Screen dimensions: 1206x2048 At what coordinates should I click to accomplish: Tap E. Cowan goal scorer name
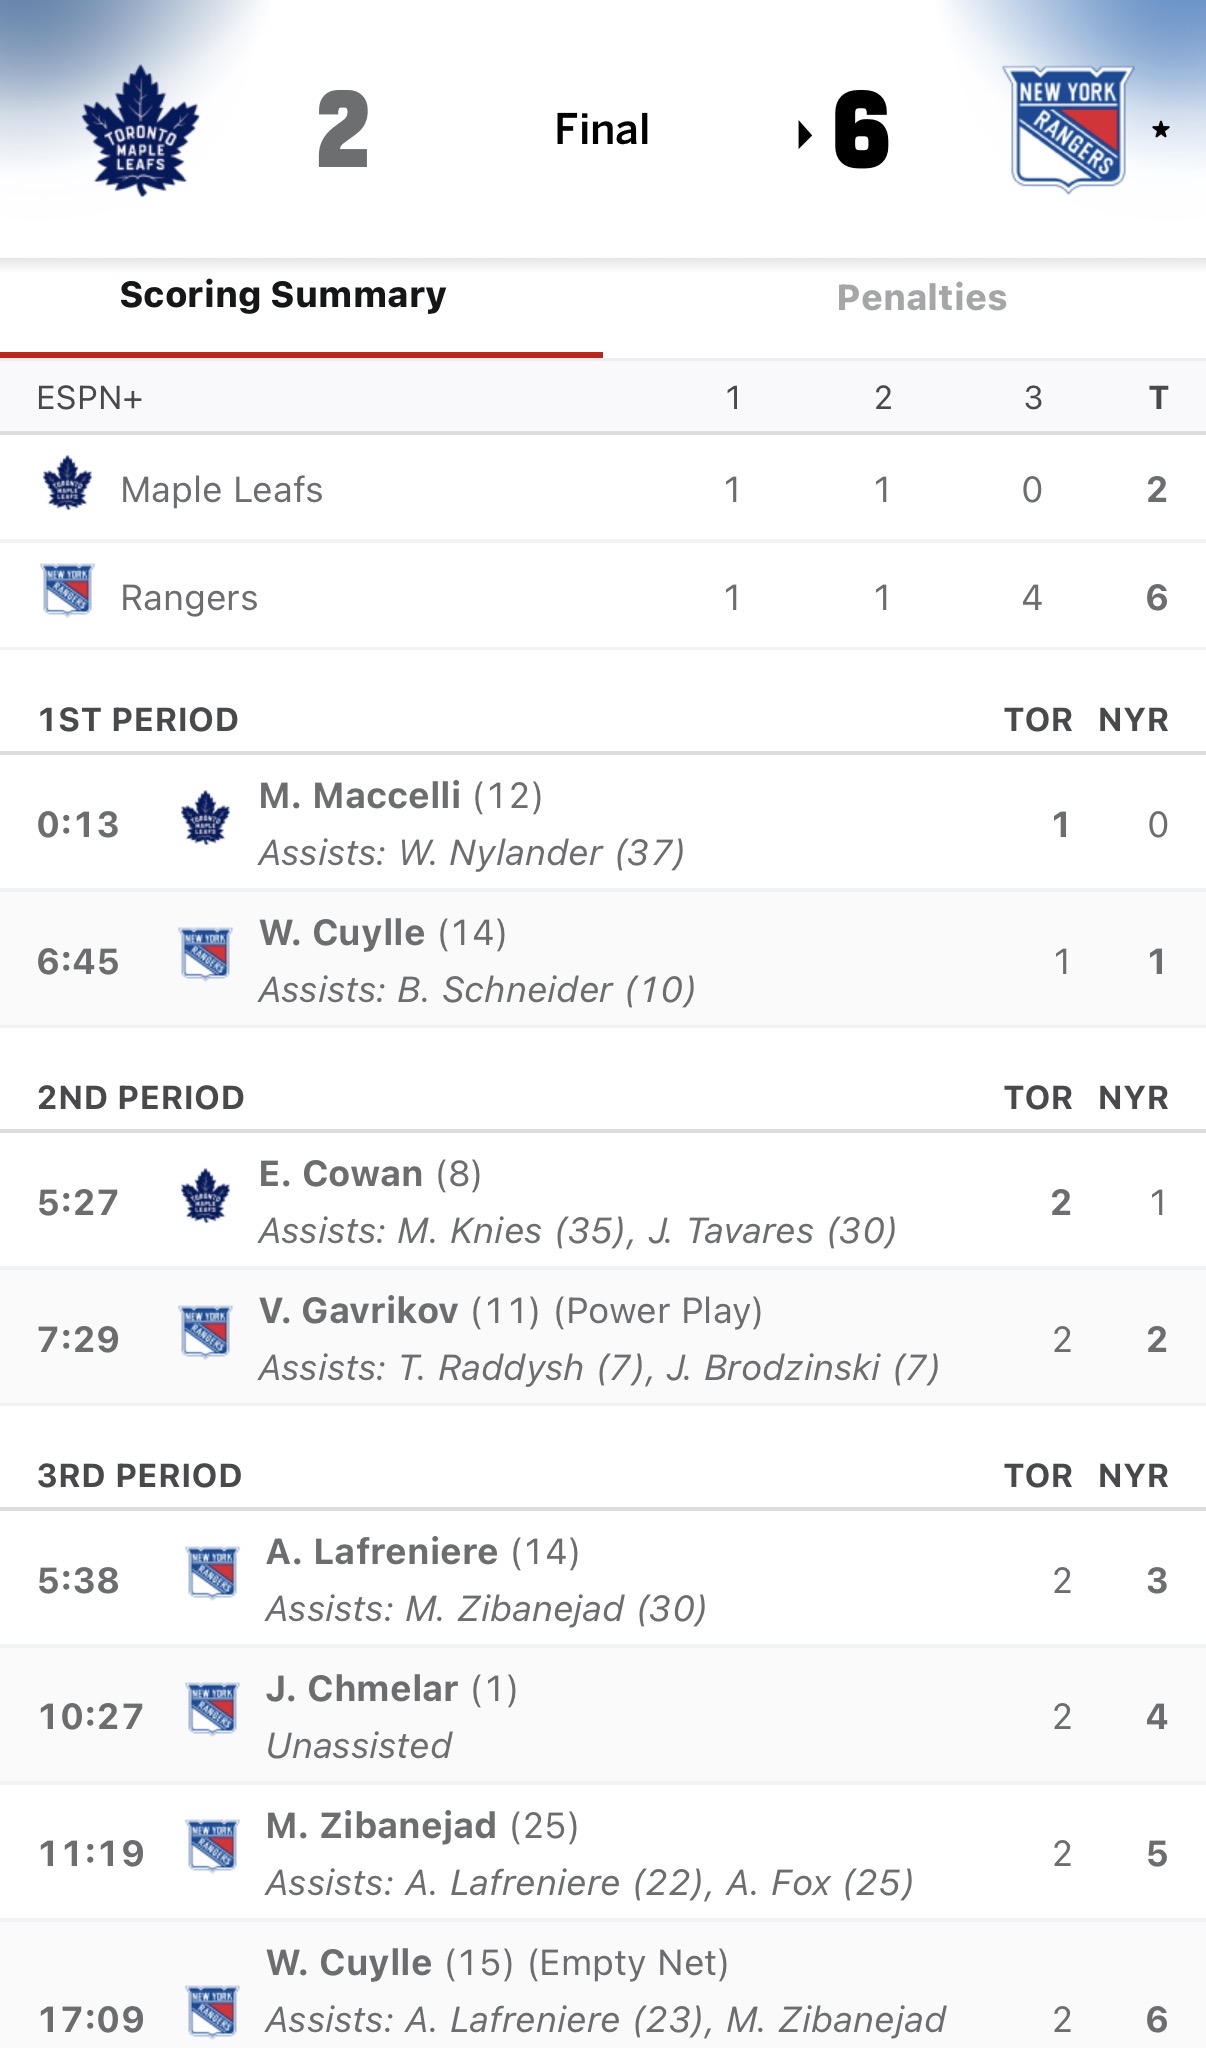click(x=341, y=1174)
